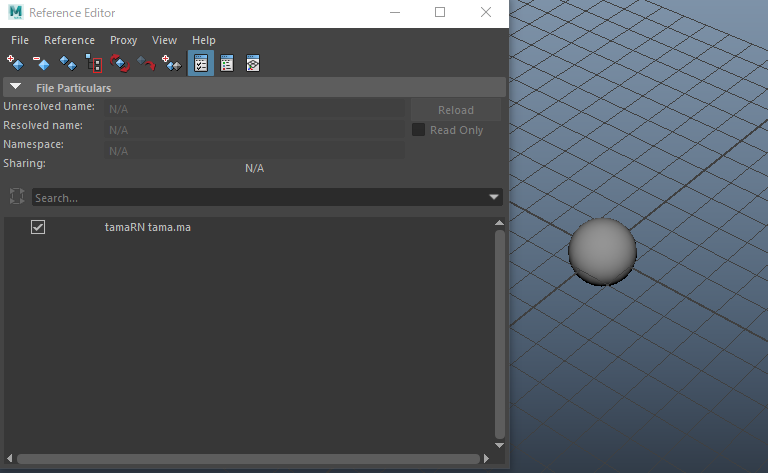This screenshot has width=768, height=473.
Task: Select the sphere in the viewport
Action: [602, 252]
